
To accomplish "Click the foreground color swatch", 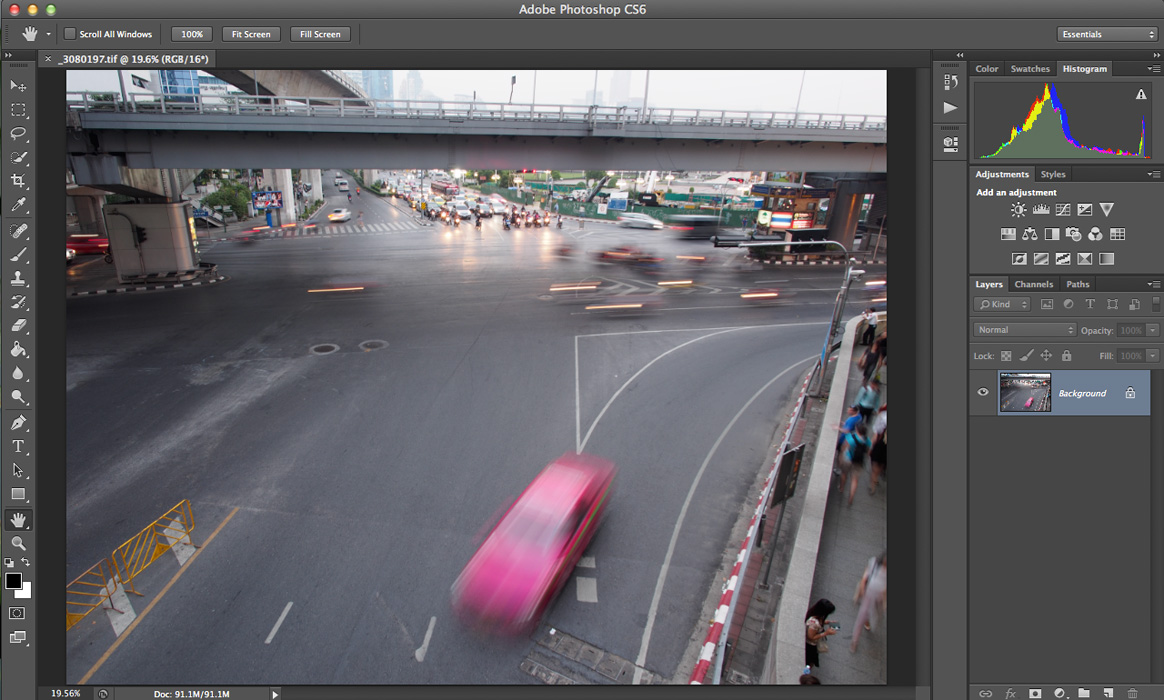I will [x=14, y=581].
